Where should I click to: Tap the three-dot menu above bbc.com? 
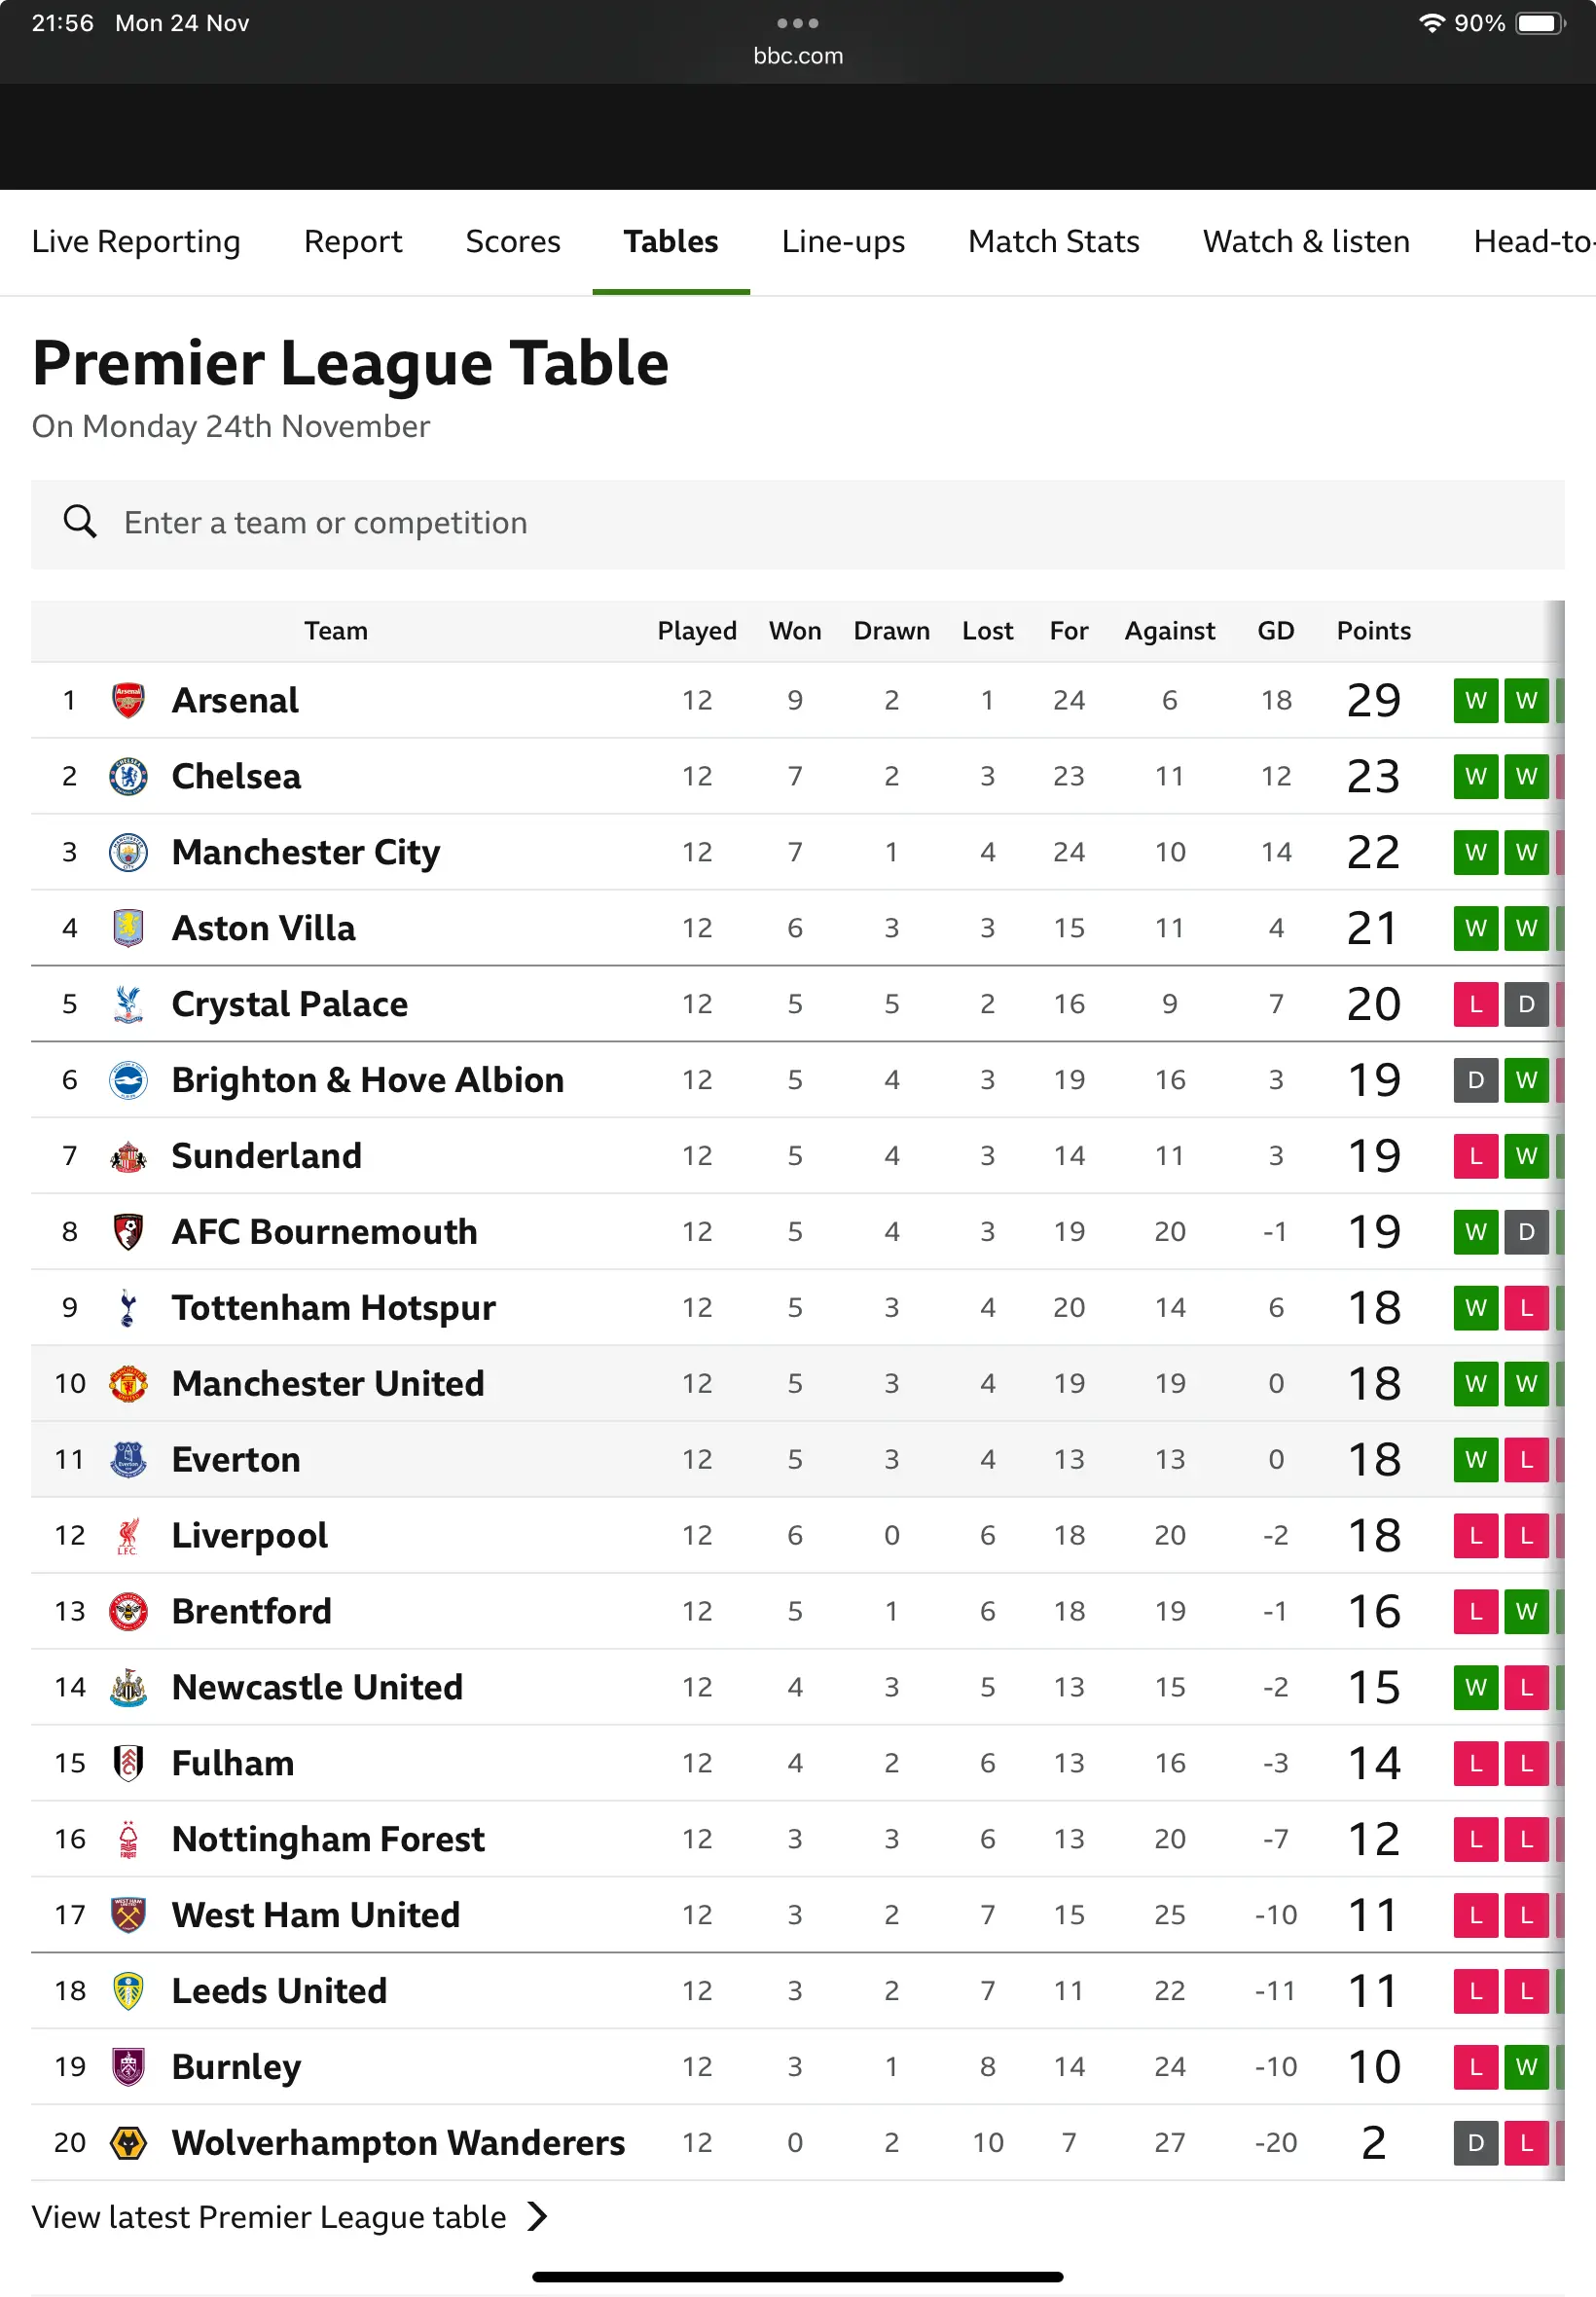point(797,23)
